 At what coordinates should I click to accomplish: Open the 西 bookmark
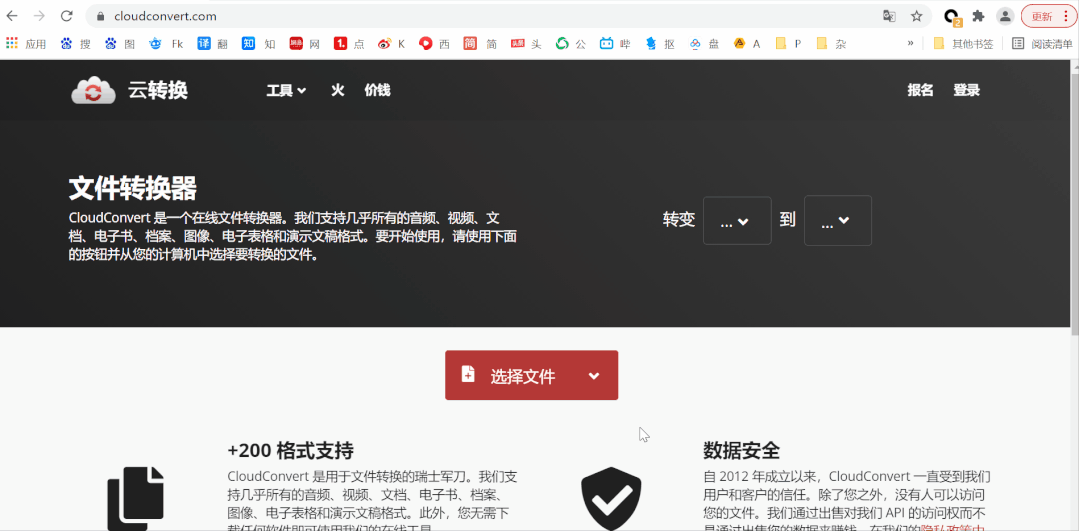[434, 43]
